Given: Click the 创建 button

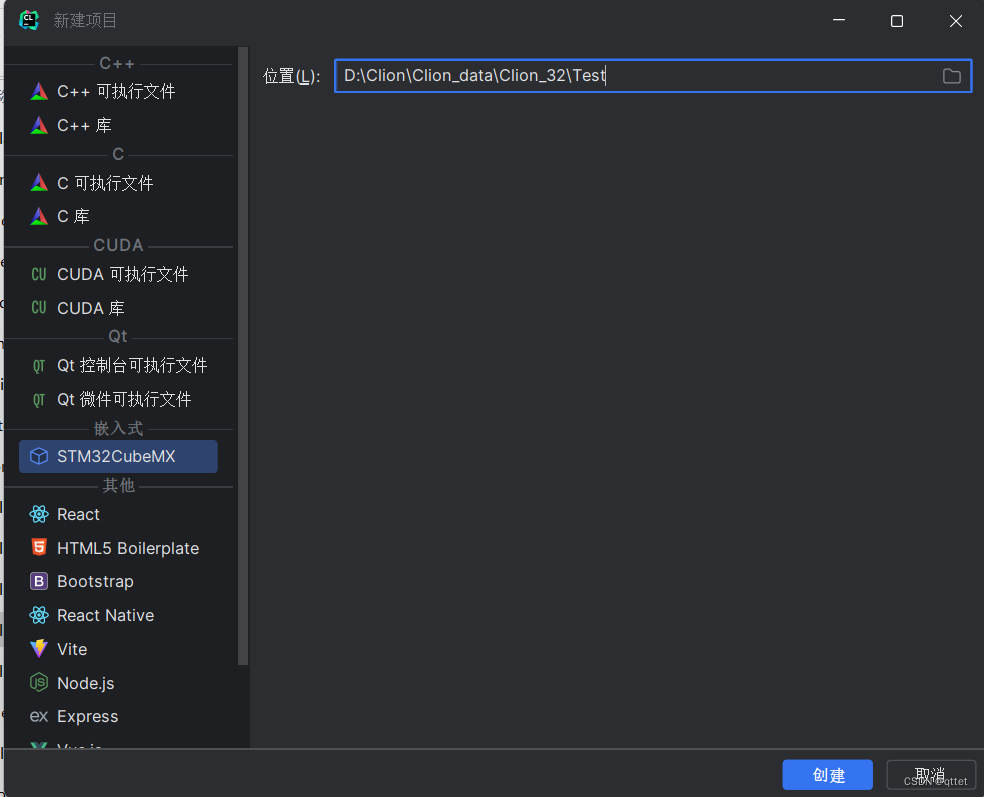Looking at the screenshot, I should coord(827,775).
